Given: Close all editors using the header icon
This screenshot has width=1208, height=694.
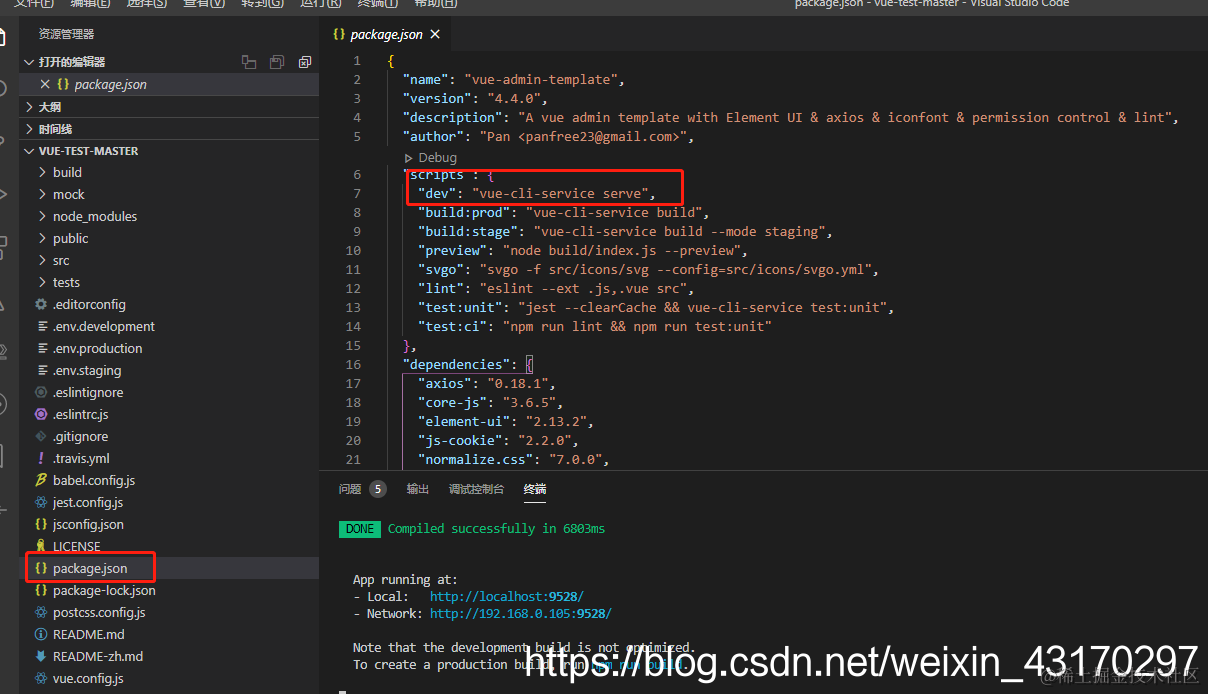Looking at the screenshot, I should (305, 62).
